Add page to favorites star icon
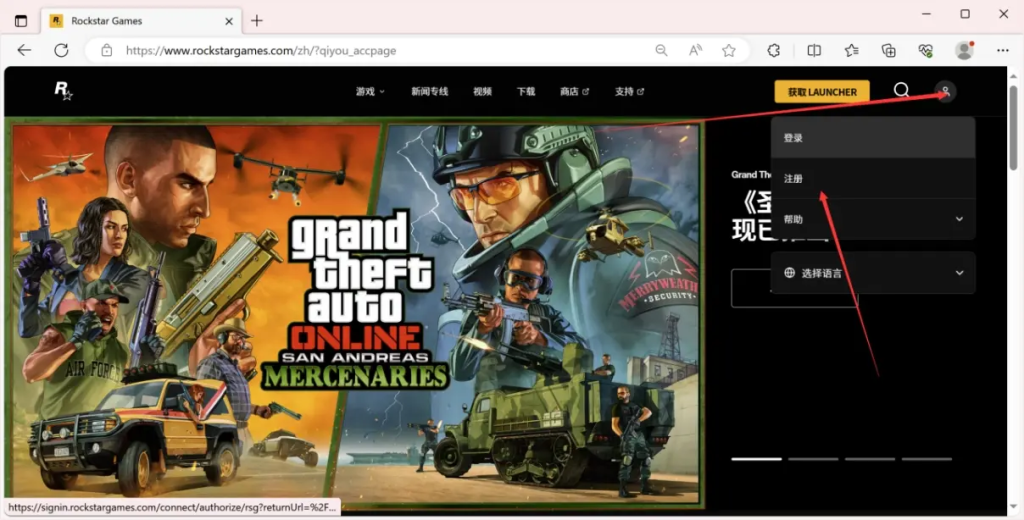 729,50
